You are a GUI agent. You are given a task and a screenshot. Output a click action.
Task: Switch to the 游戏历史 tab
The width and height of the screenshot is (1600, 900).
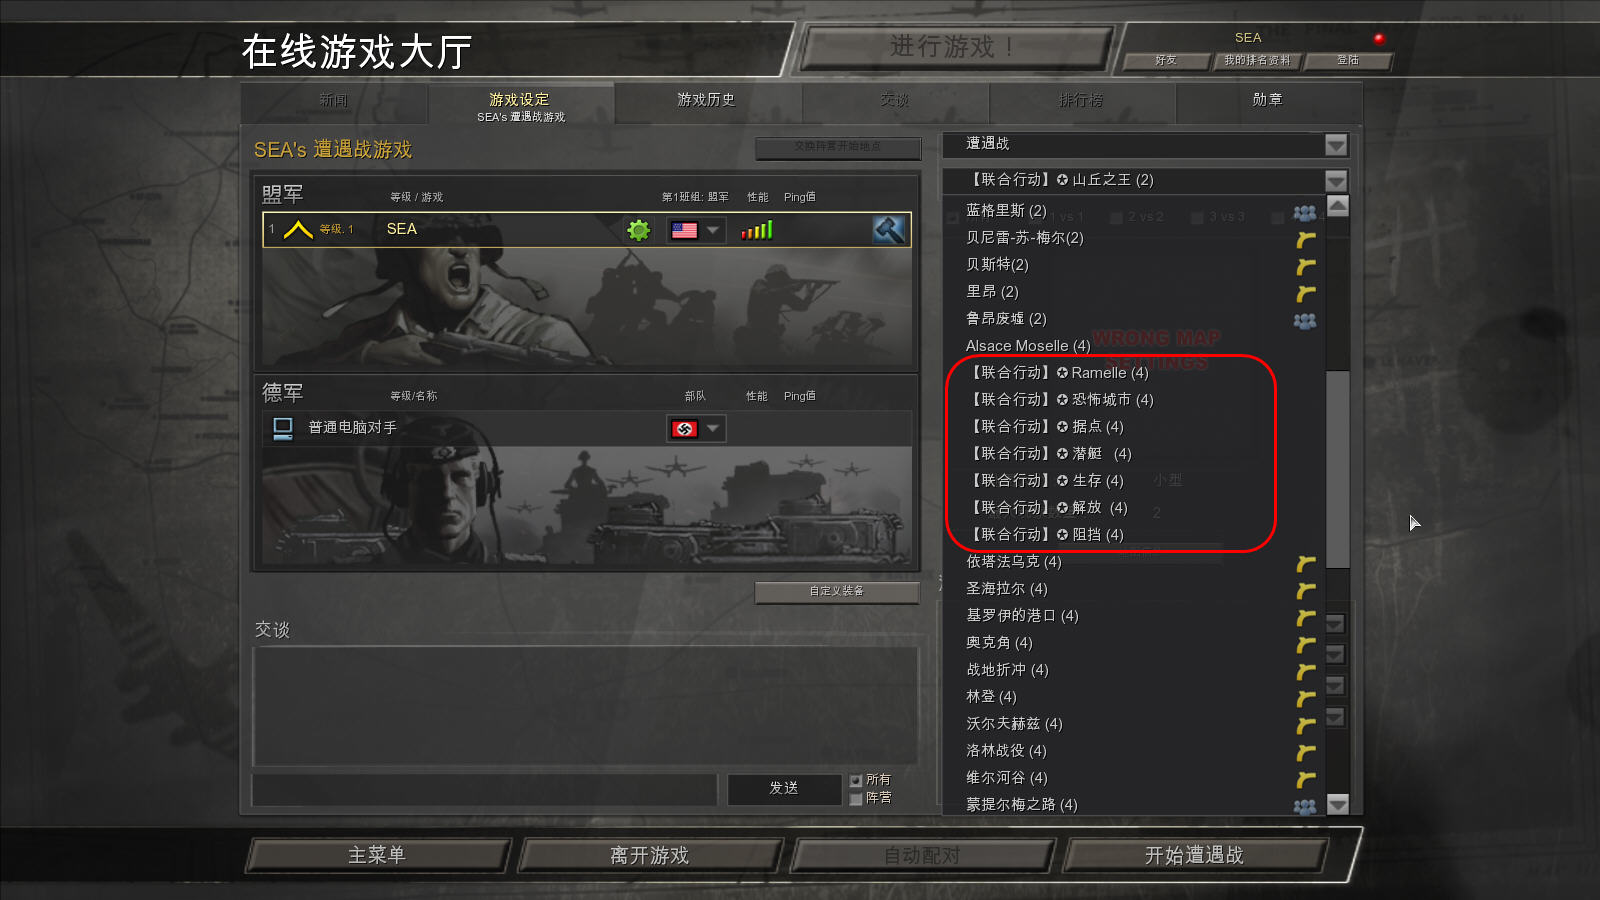coord(707,101)
